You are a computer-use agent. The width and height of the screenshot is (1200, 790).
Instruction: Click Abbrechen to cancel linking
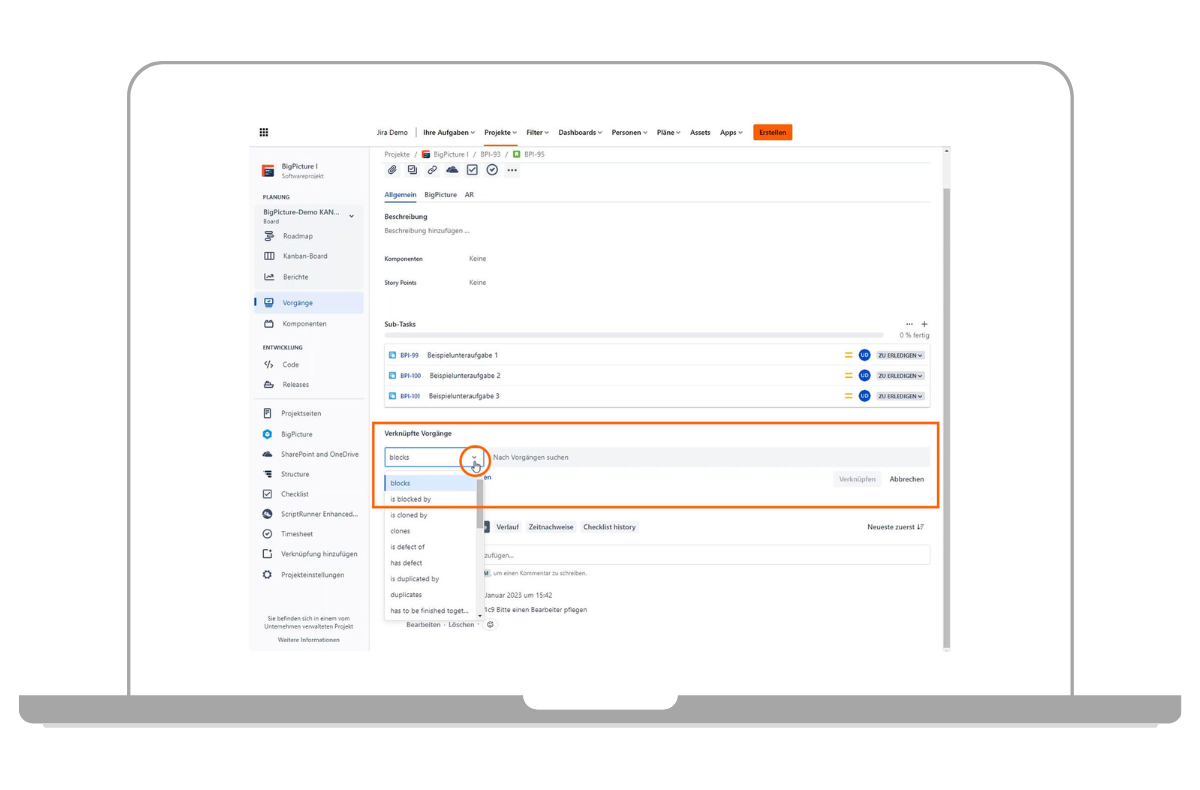tap(906, 479)
